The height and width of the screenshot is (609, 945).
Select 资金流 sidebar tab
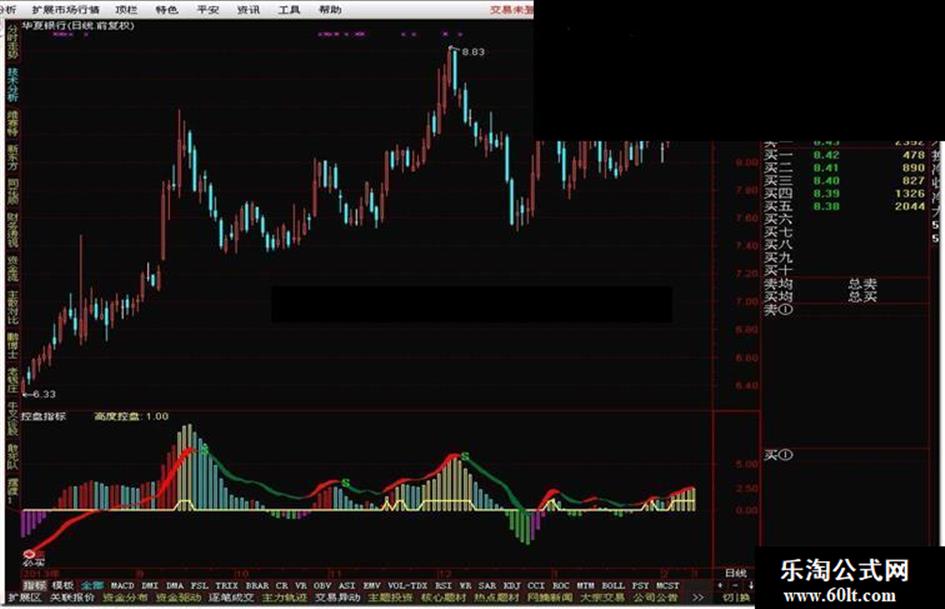click(13, 269)
